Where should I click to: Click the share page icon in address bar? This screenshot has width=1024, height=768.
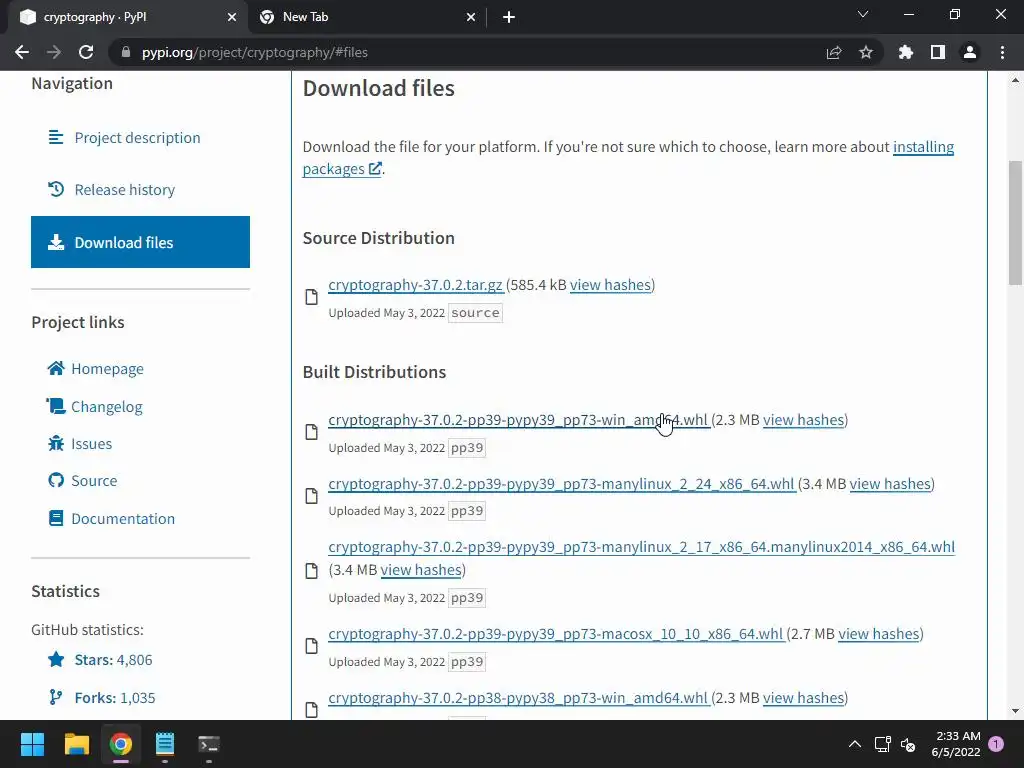tap(834, 52)
